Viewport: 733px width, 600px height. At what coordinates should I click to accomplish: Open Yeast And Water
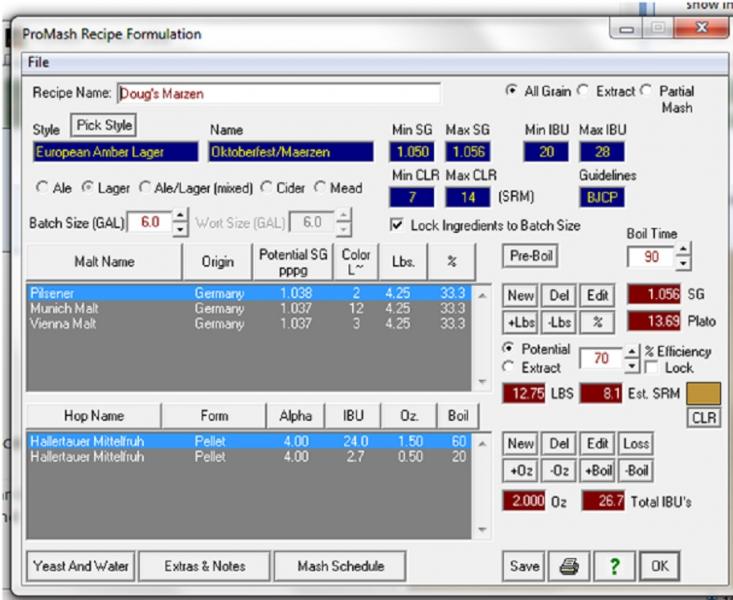coord(80,566)
